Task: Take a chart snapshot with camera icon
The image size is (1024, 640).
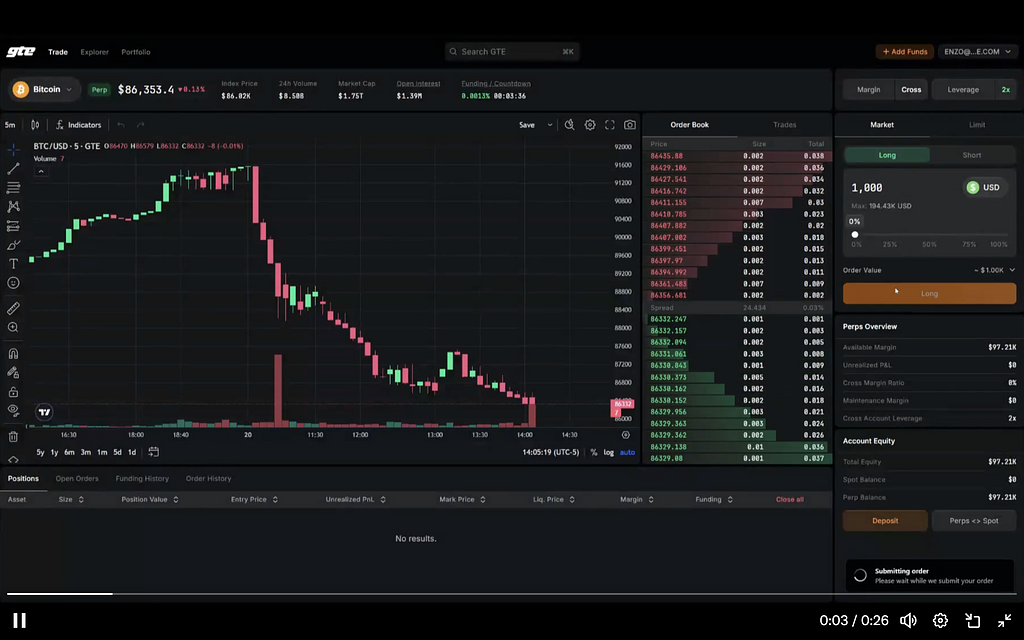Action: (x=630, y=125)
